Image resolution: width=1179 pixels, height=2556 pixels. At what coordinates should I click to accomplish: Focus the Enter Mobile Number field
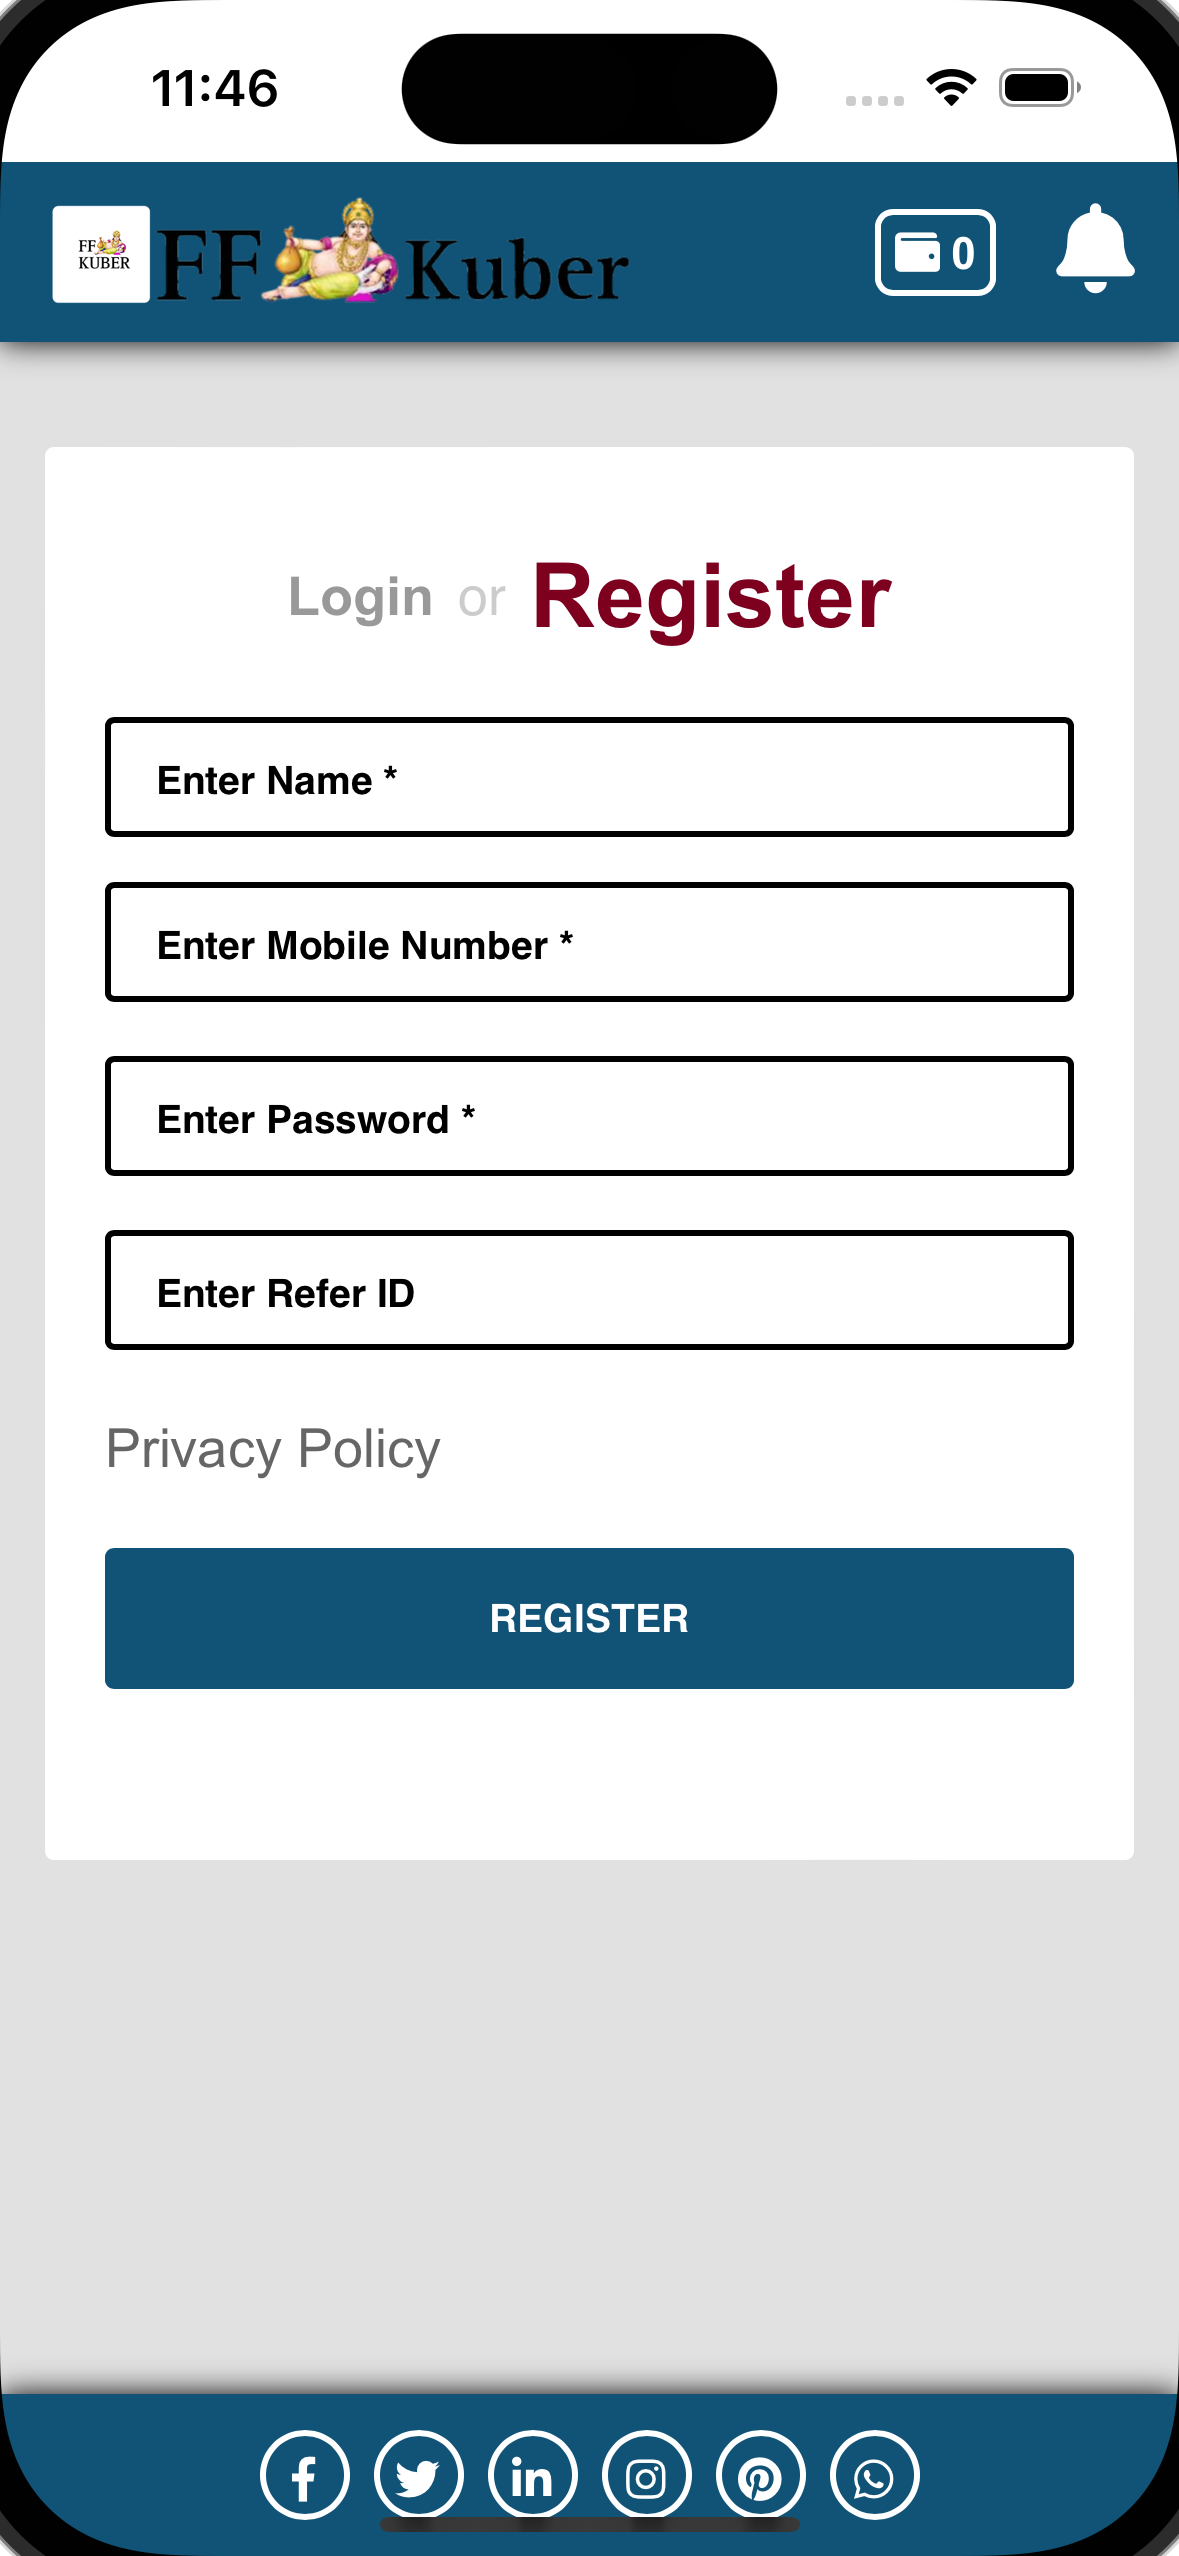pyautogui.click(x=589, y=942)
